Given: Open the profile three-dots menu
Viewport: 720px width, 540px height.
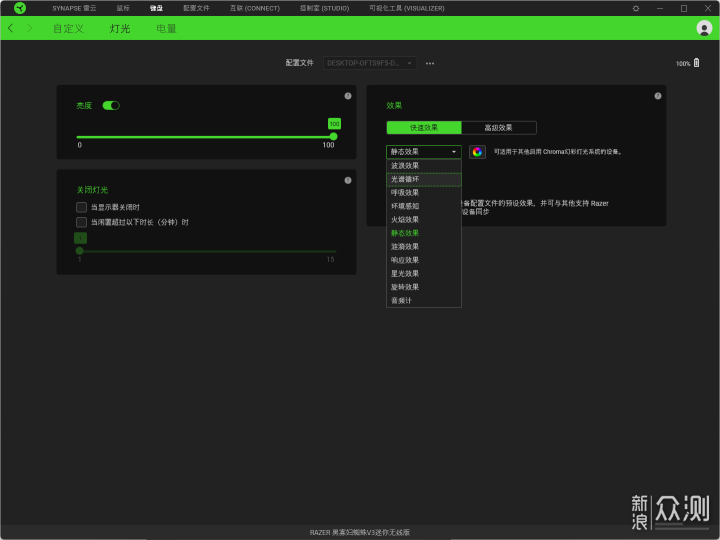Looking at the screenshot, I should coord(430,63).
